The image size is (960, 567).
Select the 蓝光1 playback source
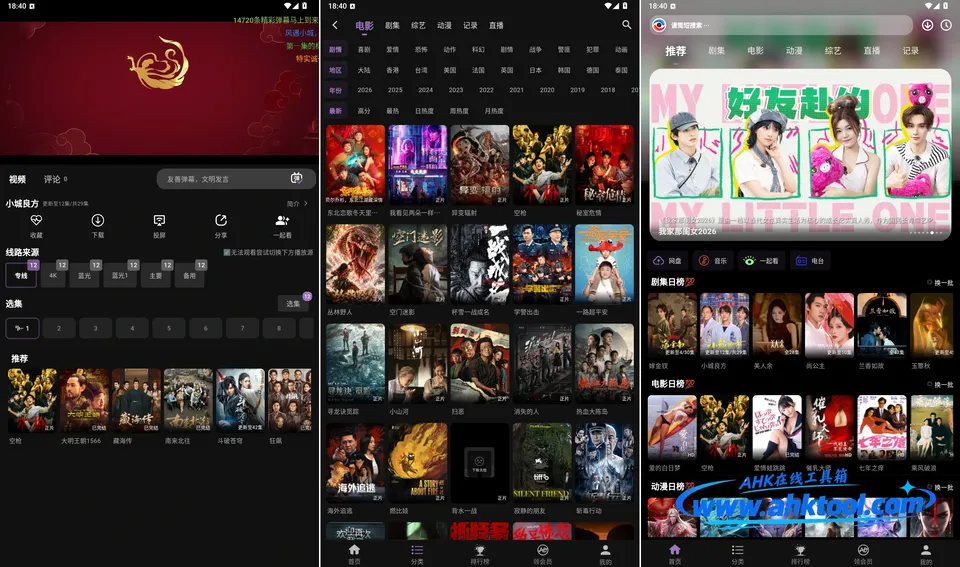[x=120, y=276]
